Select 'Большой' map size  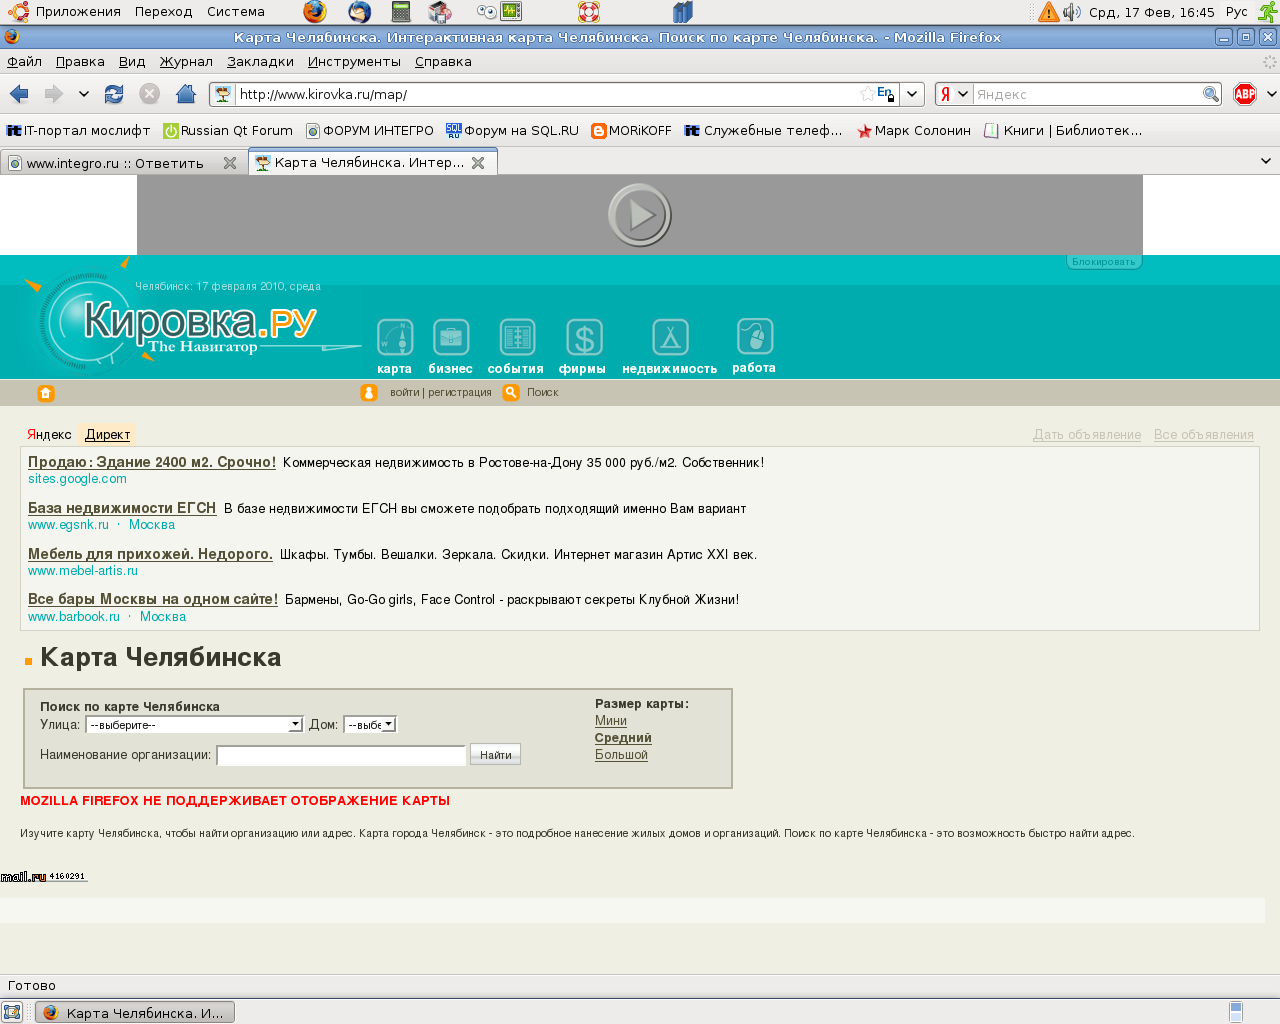[x=621, y=755]
